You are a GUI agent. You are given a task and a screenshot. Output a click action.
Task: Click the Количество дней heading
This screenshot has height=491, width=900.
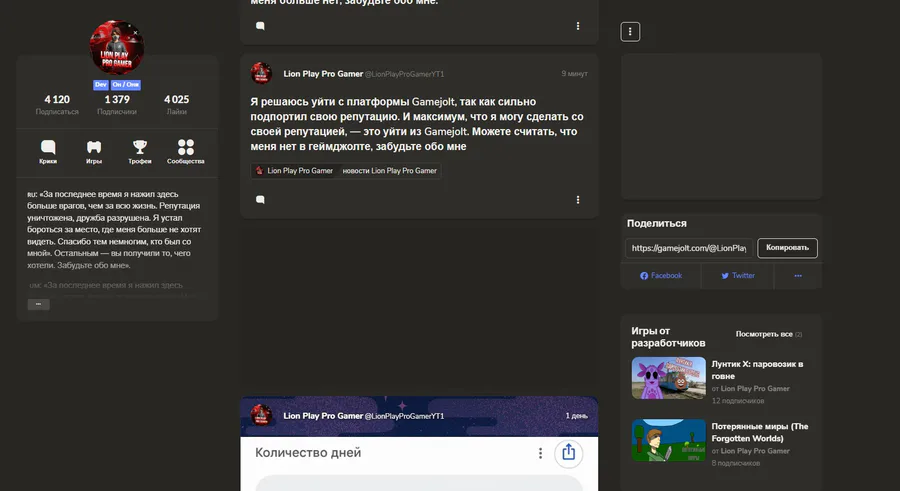(x=308, y=453)
